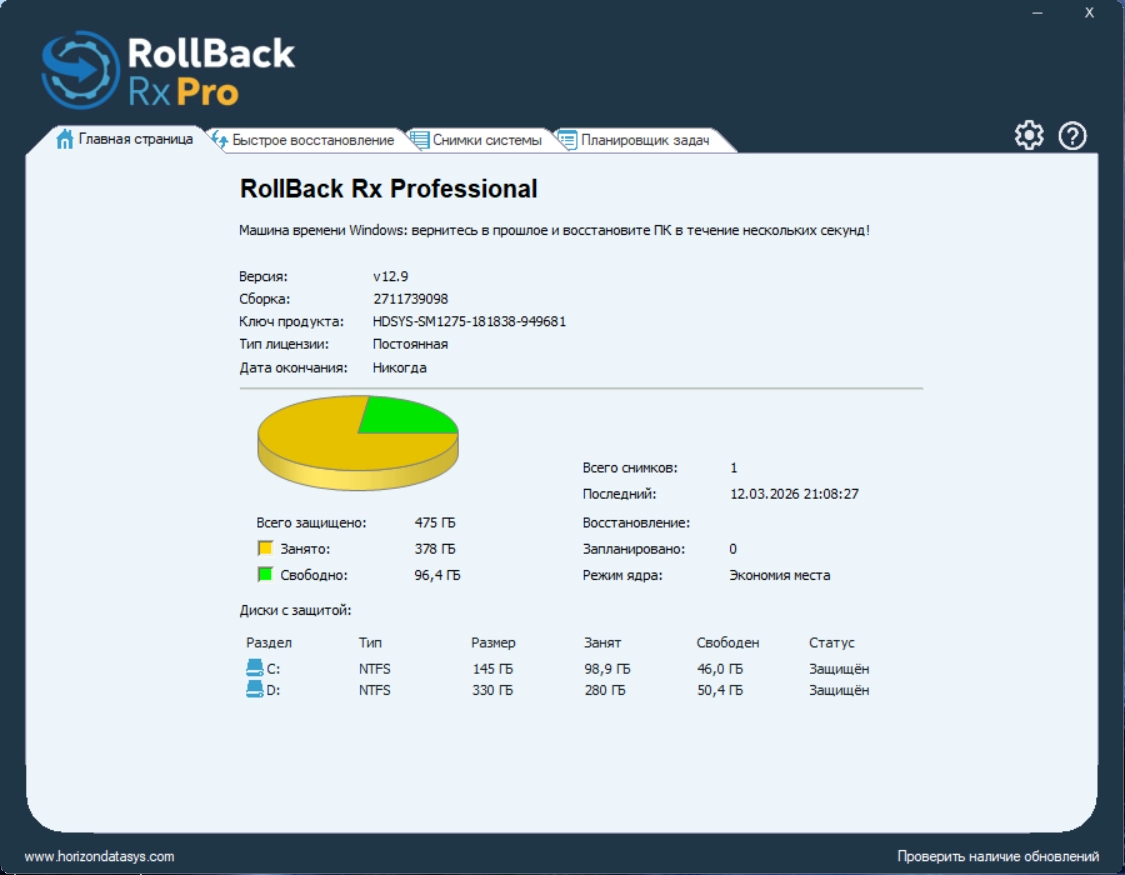Viewport: 1125px width, 875px height.
Task: Click the RollBack Rx Professional heading
Action: [388, 189]
